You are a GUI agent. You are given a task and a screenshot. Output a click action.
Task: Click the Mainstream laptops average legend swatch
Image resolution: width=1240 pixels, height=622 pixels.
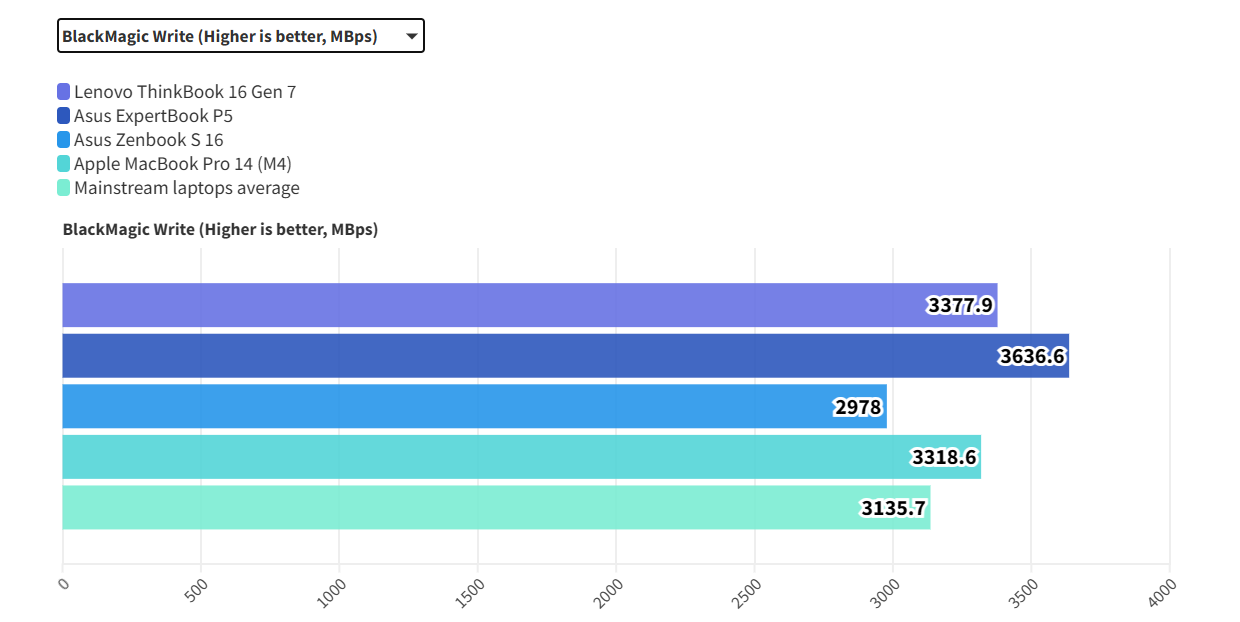[x=64, y=188]
